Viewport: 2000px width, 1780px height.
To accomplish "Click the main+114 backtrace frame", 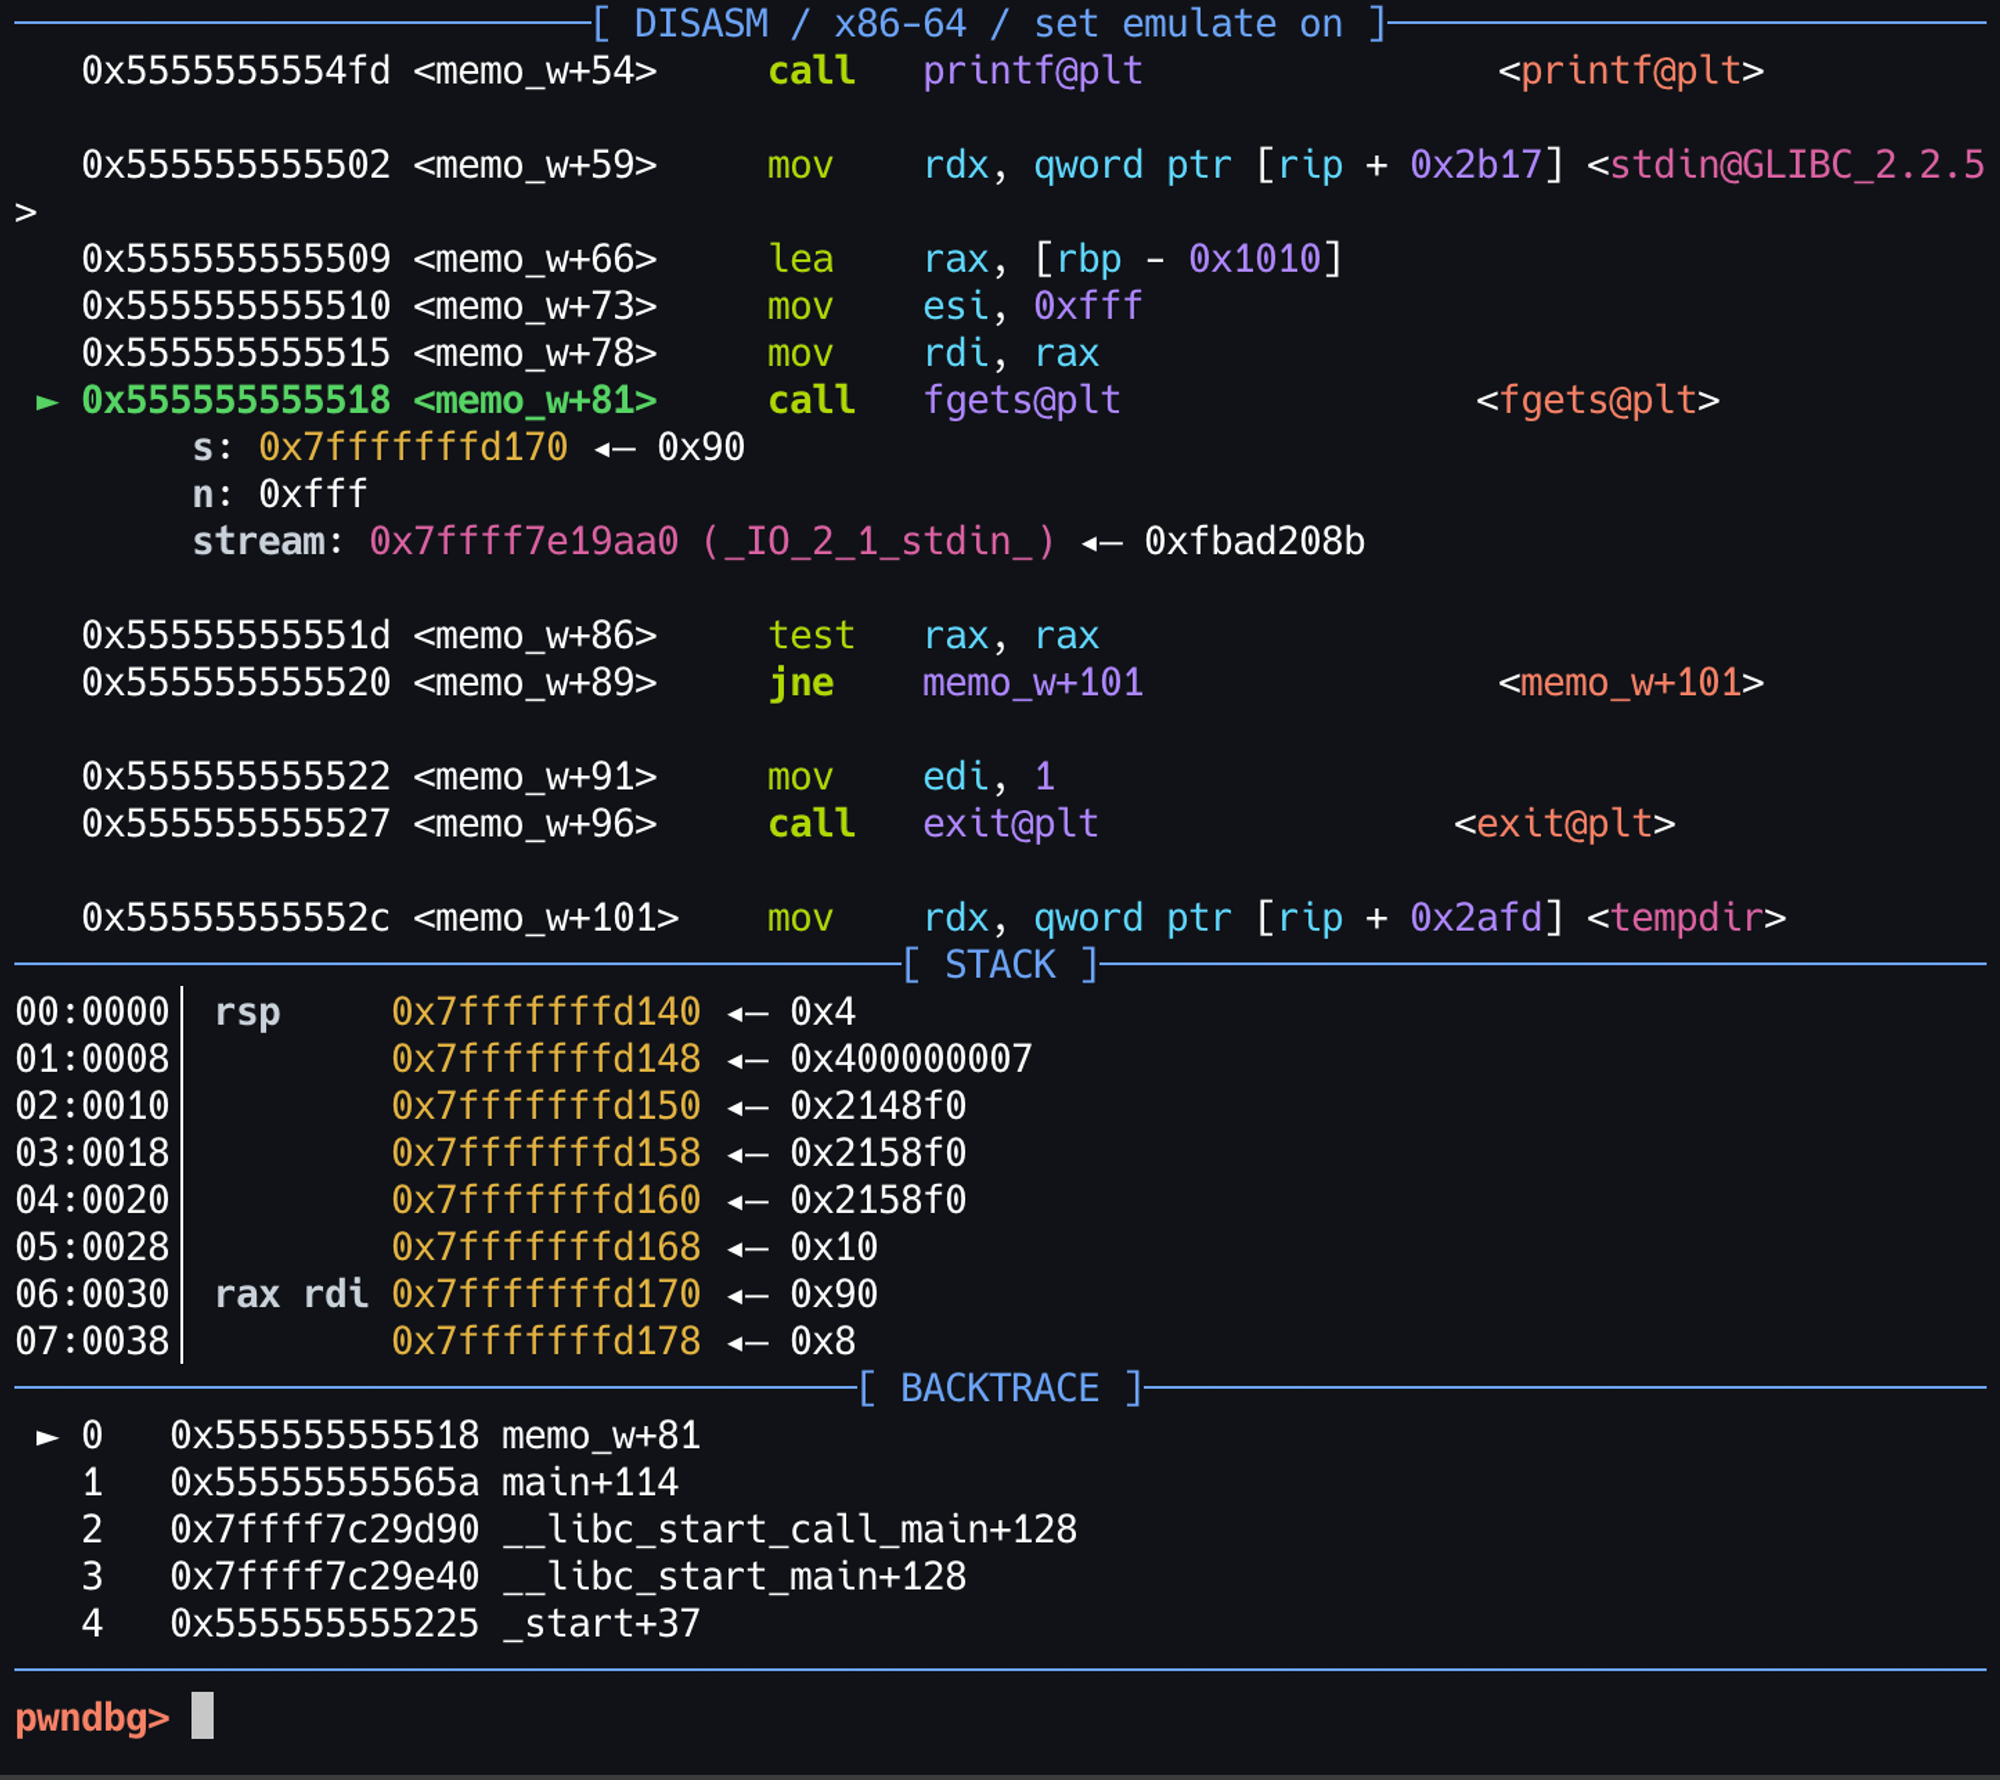I will pyautogui.click(x=589, y=1482).
